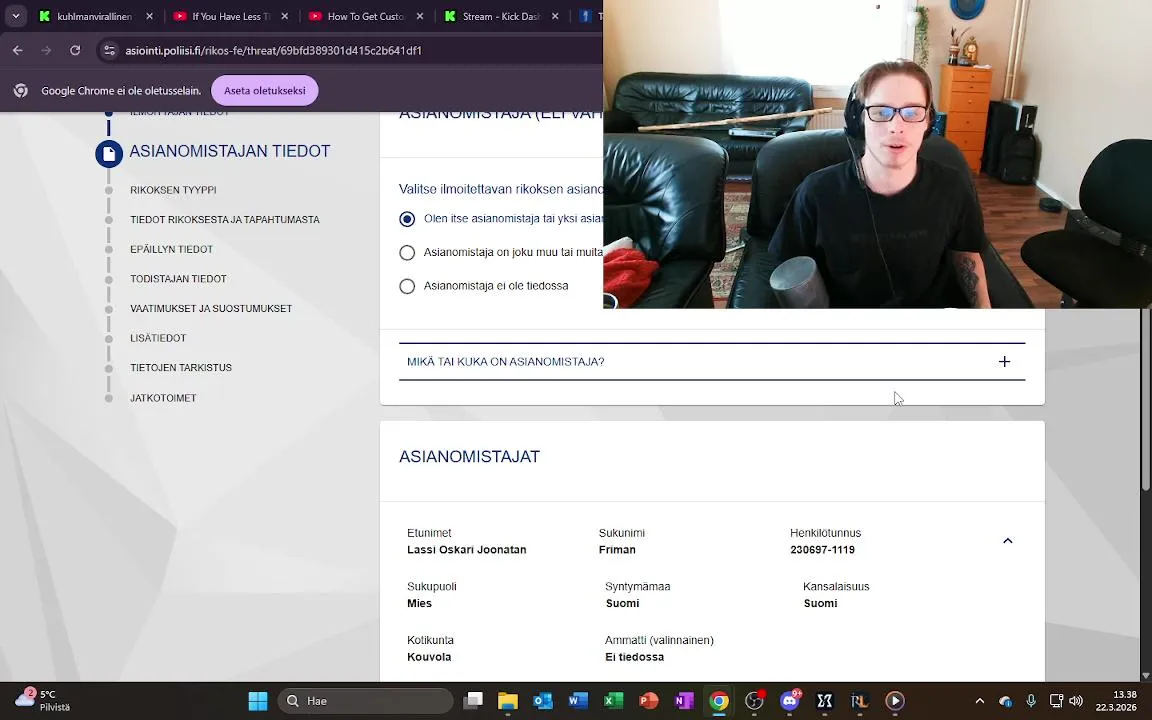Open the volume control tray icon

tap(1076, 701)
